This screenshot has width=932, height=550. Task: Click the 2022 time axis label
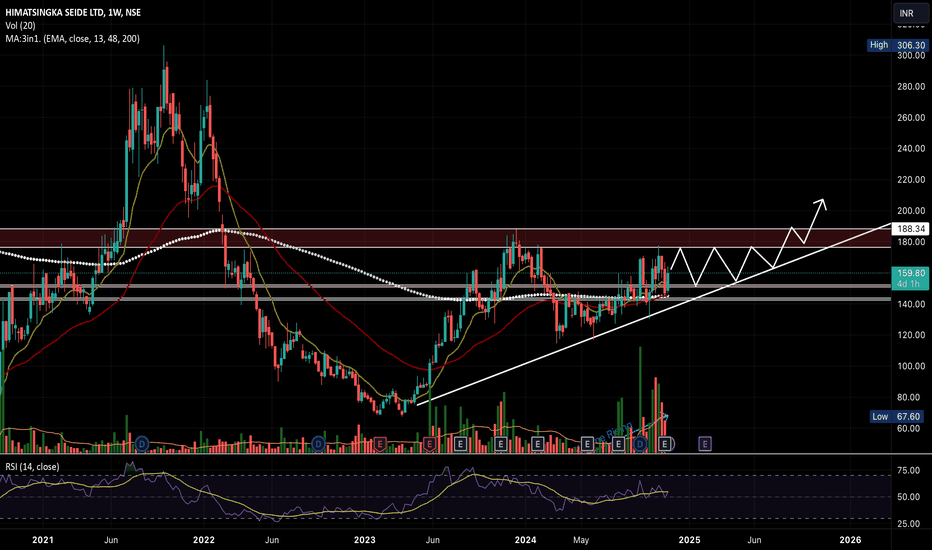tap(204, 540)
